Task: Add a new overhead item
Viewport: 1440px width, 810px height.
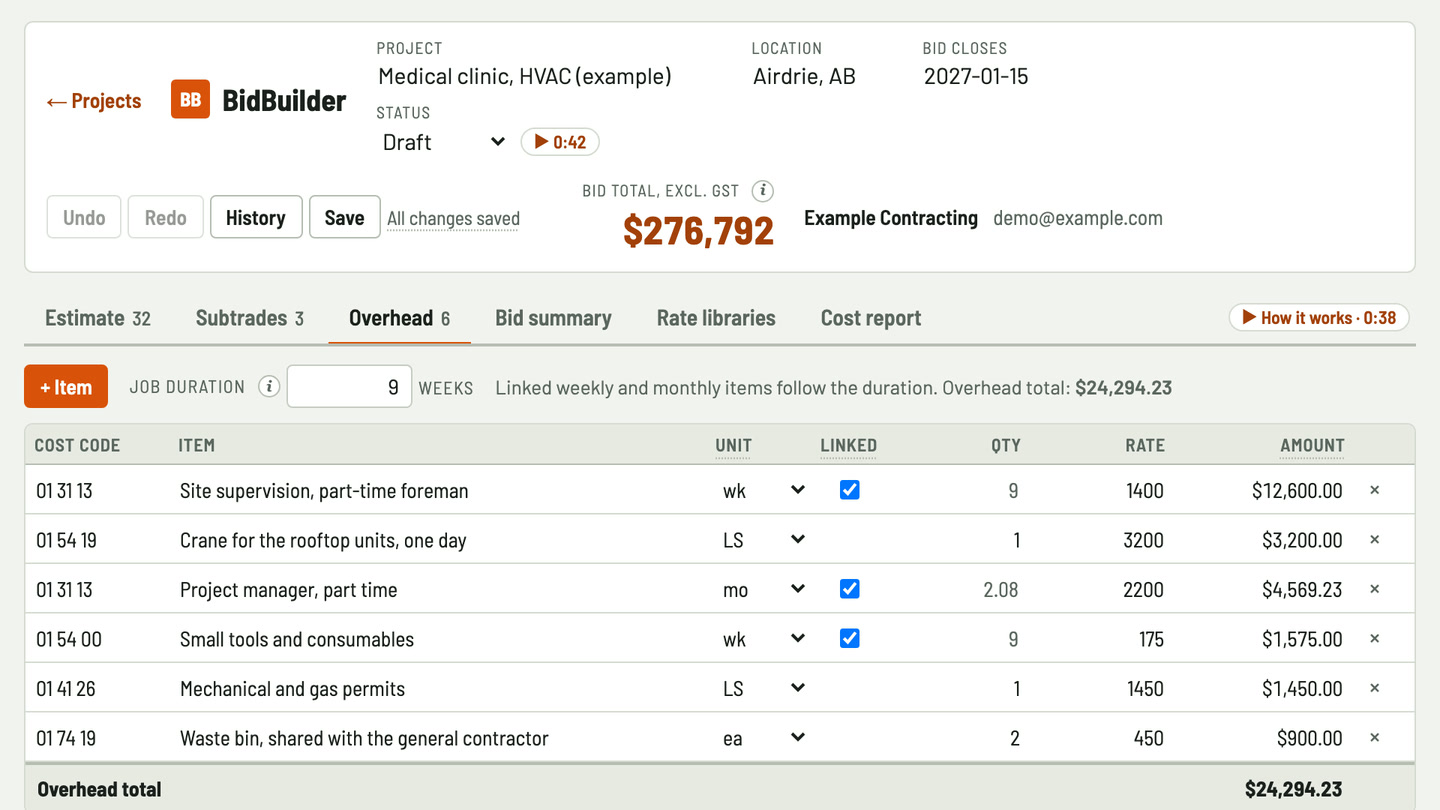Action: tap(66, 387)
